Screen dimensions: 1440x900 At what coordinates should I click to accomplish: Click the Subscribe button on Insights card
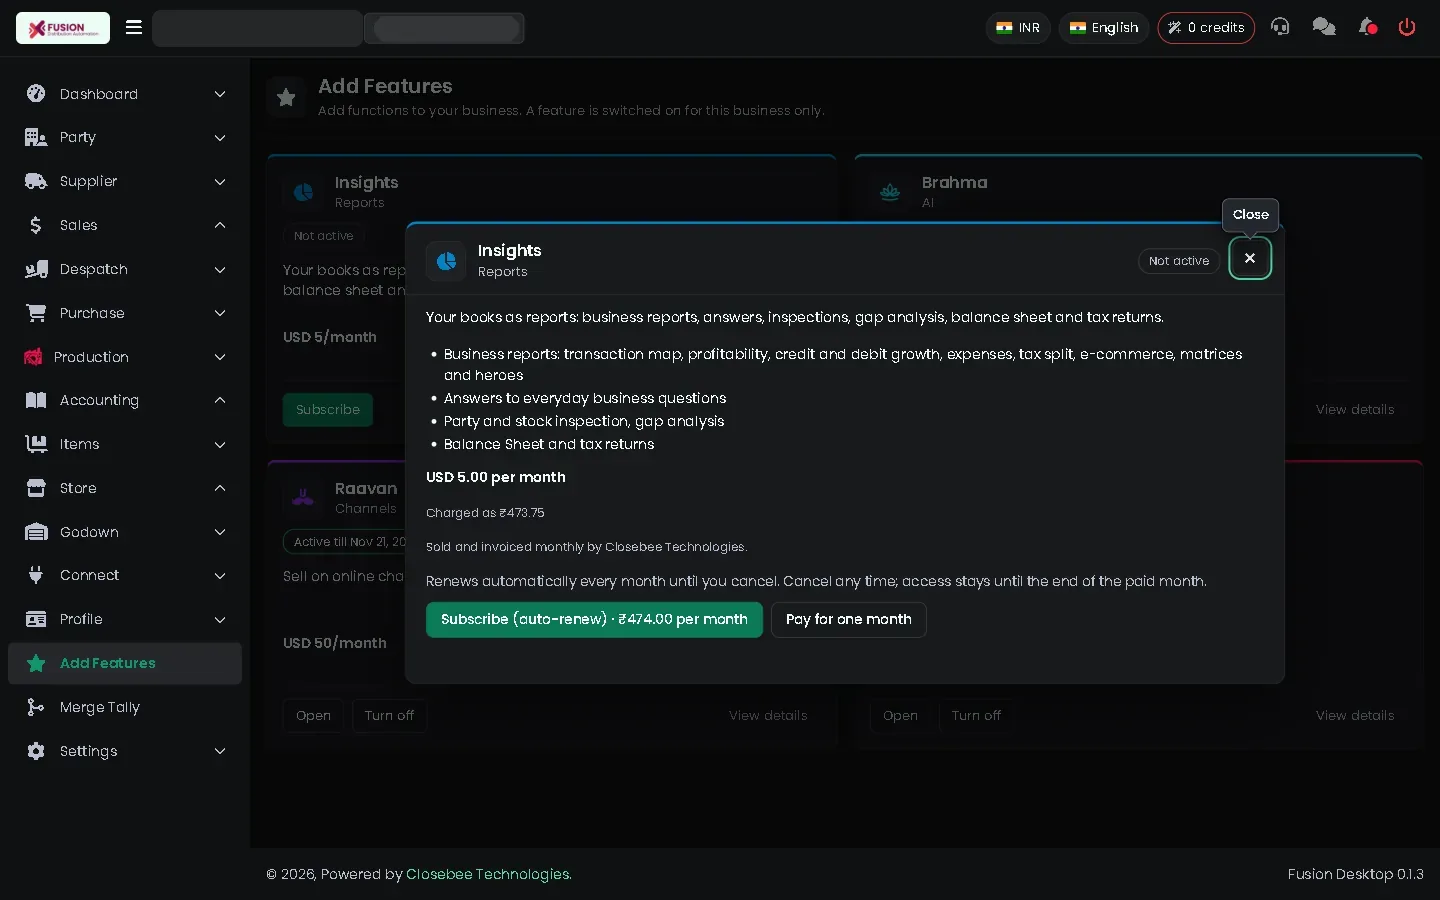[328, 410]
